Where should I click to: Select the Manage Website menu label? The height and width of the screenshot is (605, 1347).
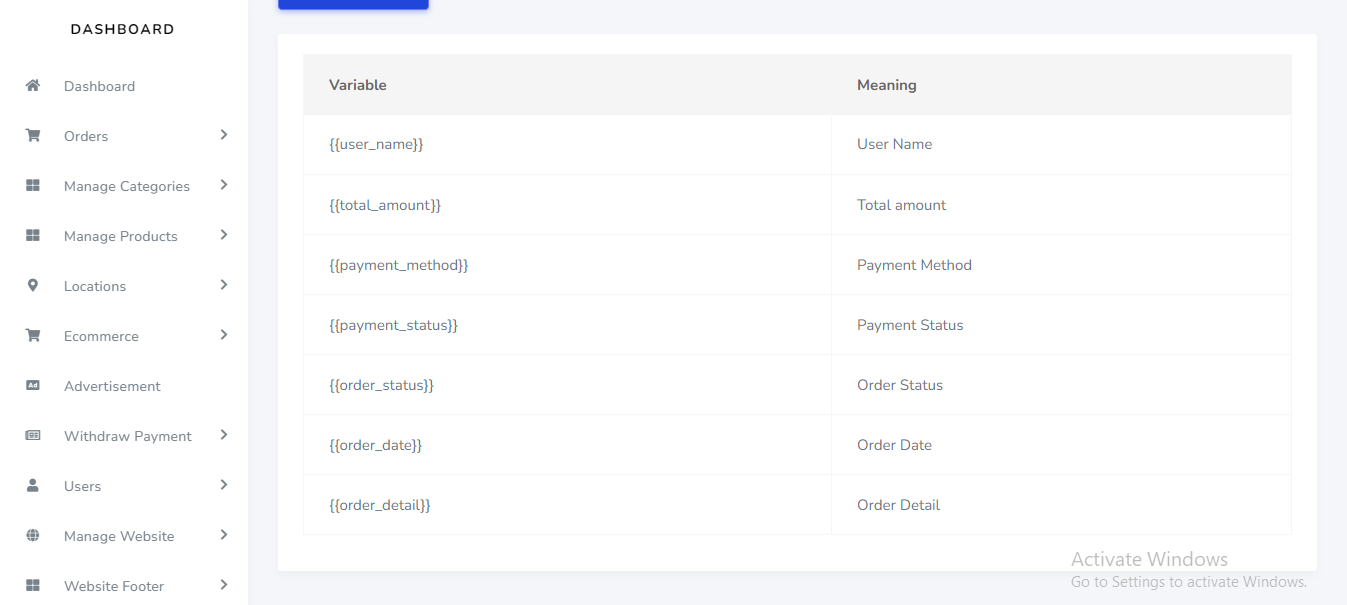tap(119, 536)
